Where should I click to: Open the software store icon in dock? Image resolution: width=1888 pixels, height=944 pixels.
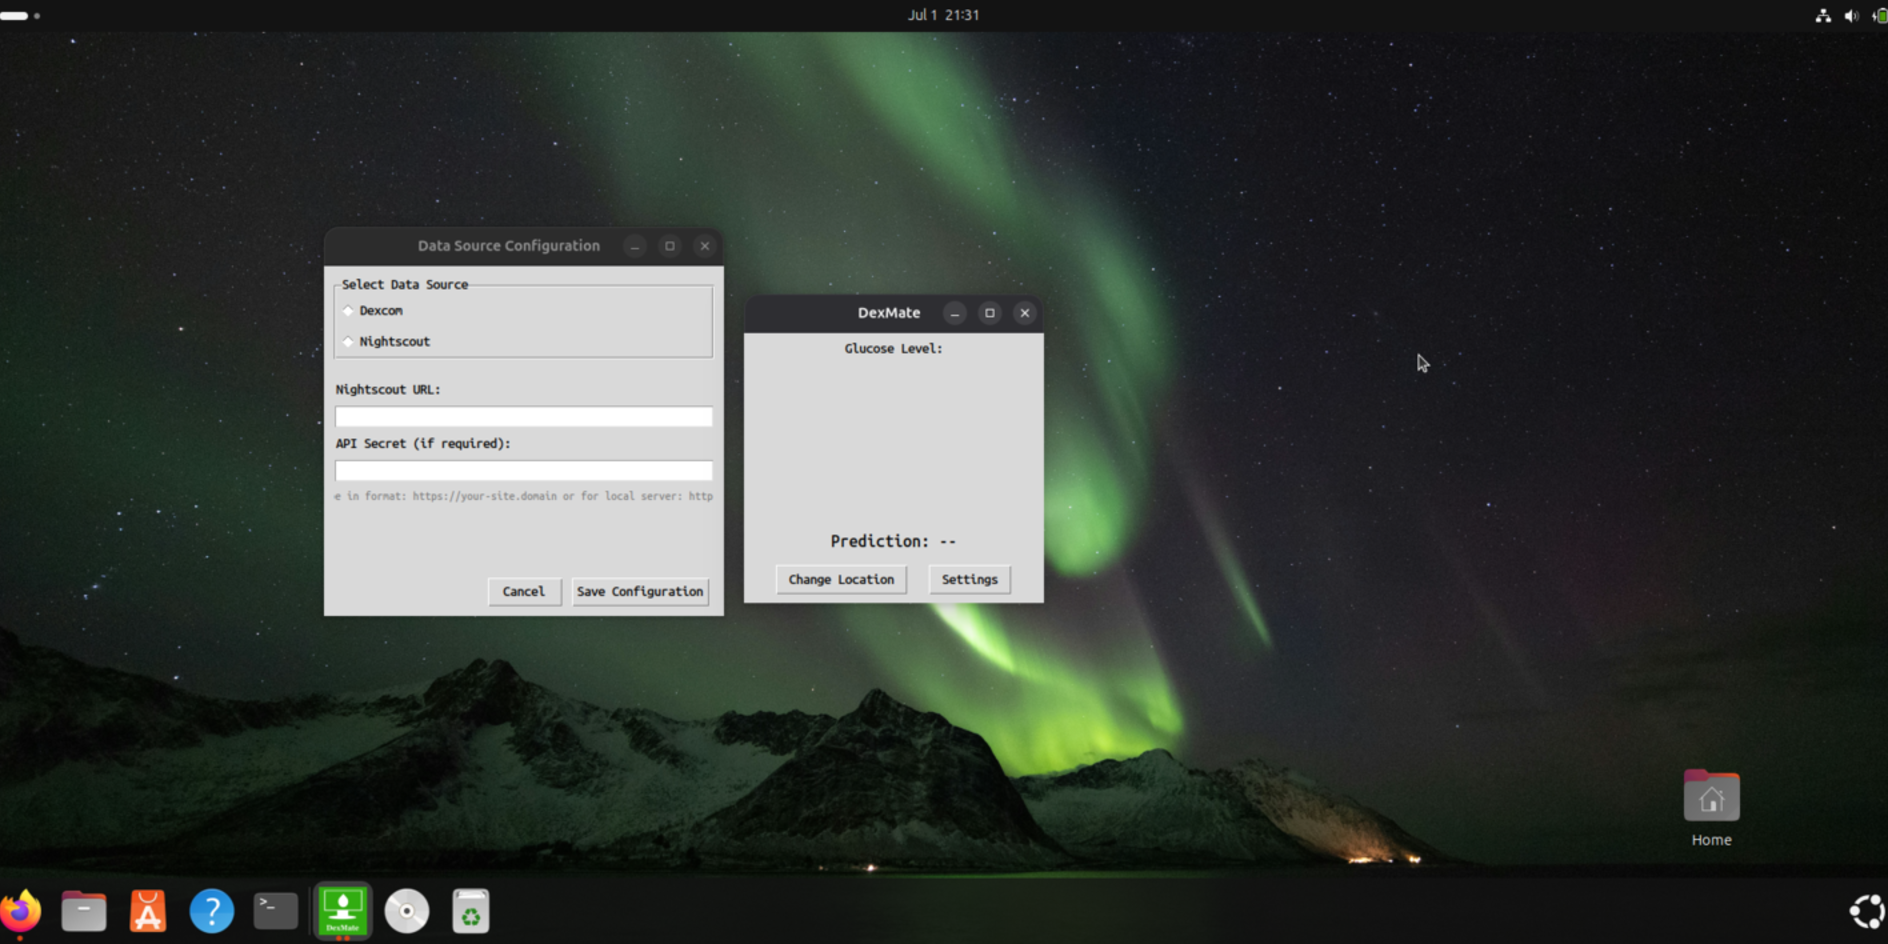(148, 910)
